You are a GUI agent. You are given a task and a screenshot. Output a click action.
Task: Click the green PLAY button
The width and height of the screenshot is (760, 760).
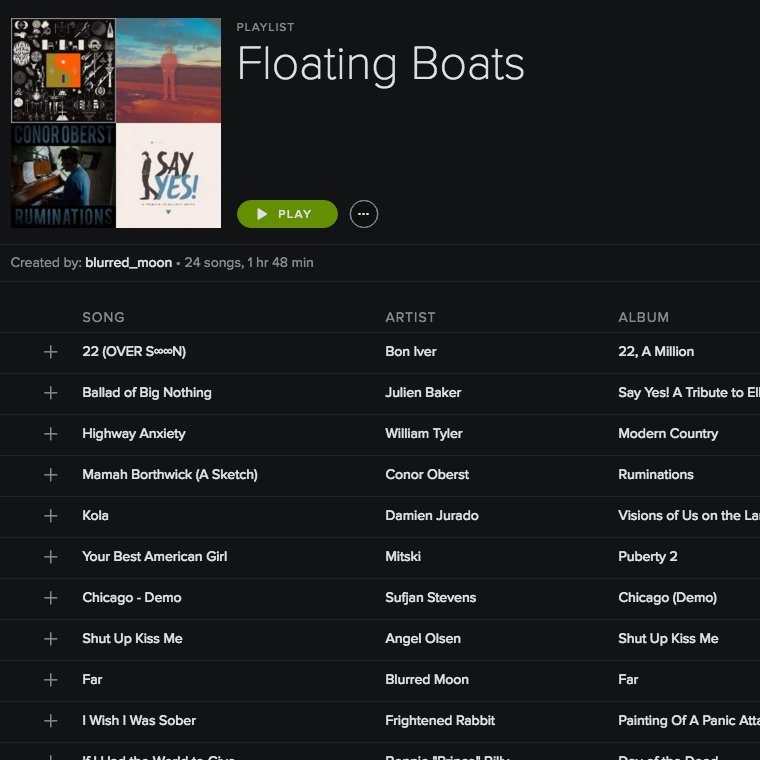pos(287,214)
